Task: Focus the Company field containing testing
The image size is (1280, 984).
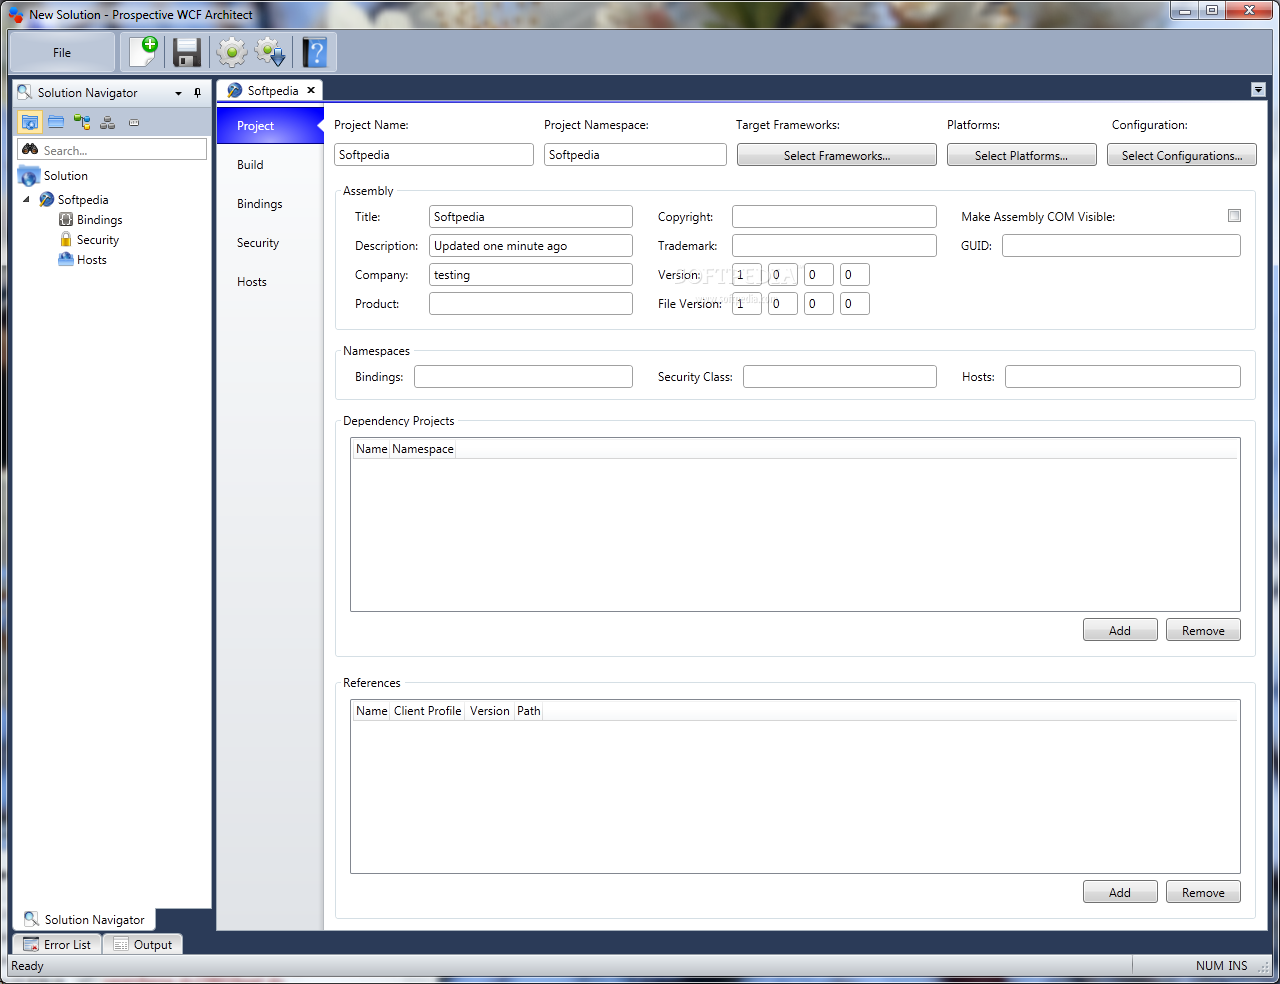Action: (x=531, y=275)
